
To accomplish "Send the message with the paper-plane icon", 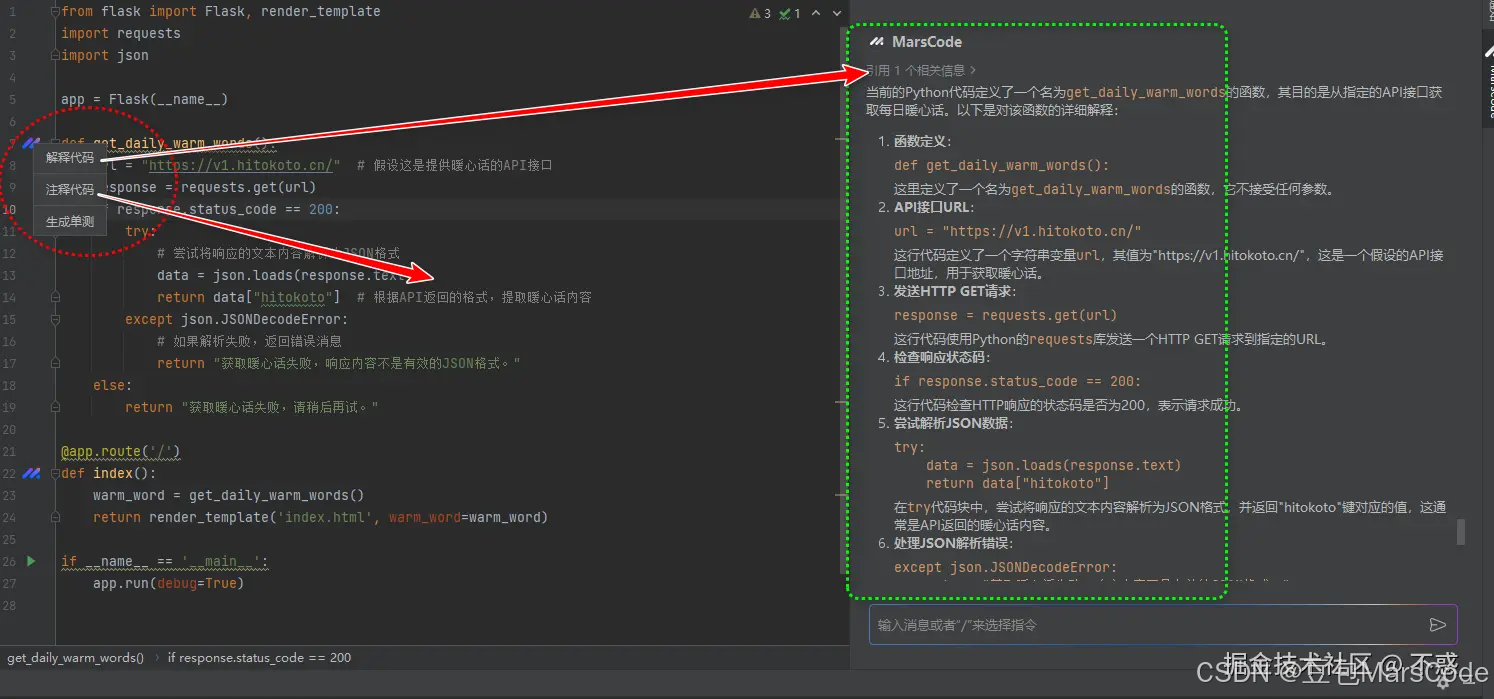I will click(1437, 625).
